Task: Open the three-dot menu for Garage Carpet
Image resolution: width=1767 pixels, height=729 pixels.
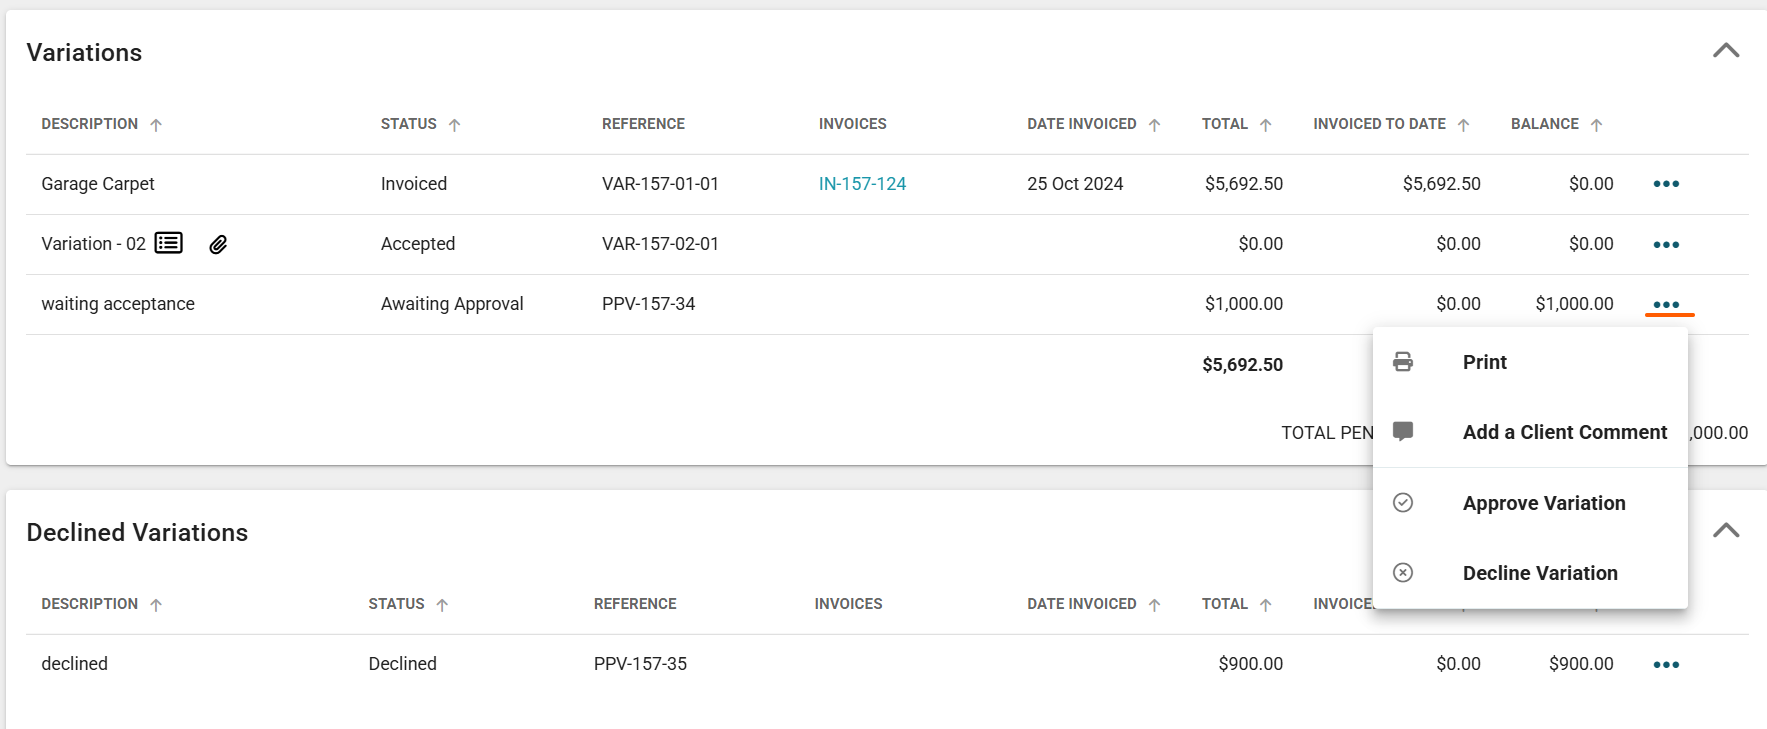Action: [1666, 184]
